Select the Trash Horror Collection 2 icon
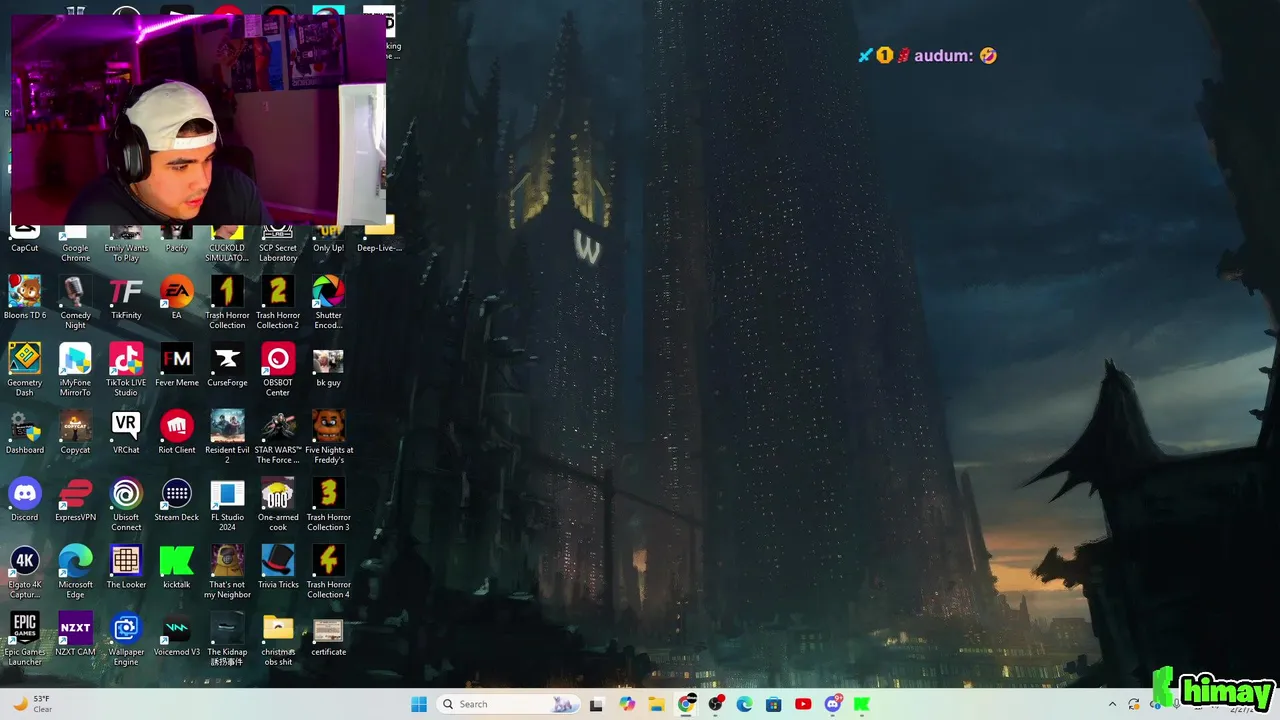The height and width of the screenshot is (720, 1280). (x=278, y=292)
